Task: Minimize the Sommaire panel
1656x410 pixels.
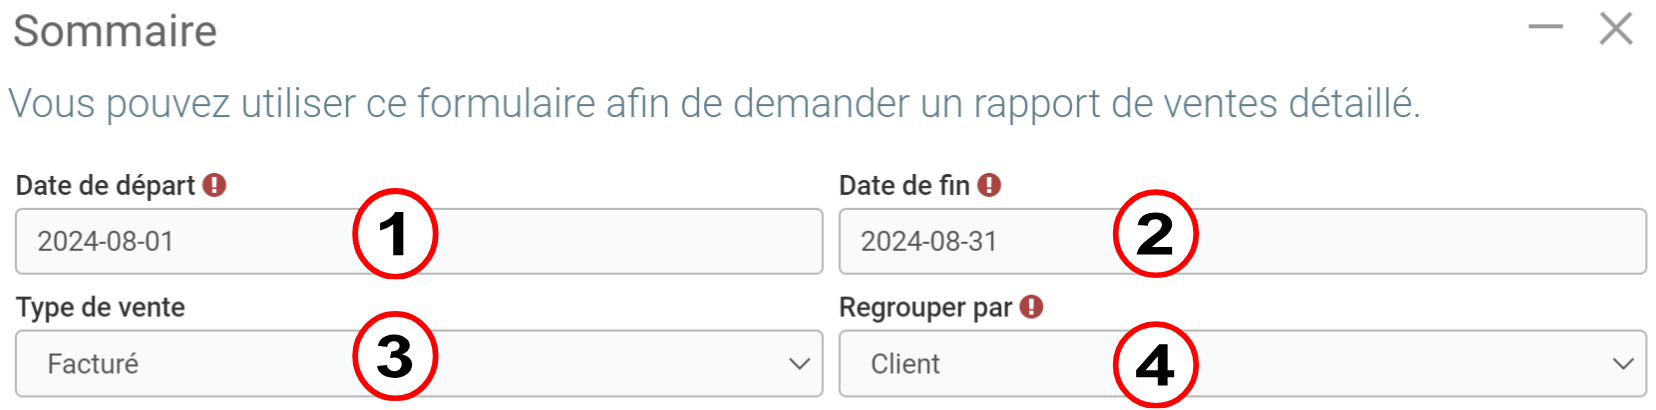Action: point(1545,28)
